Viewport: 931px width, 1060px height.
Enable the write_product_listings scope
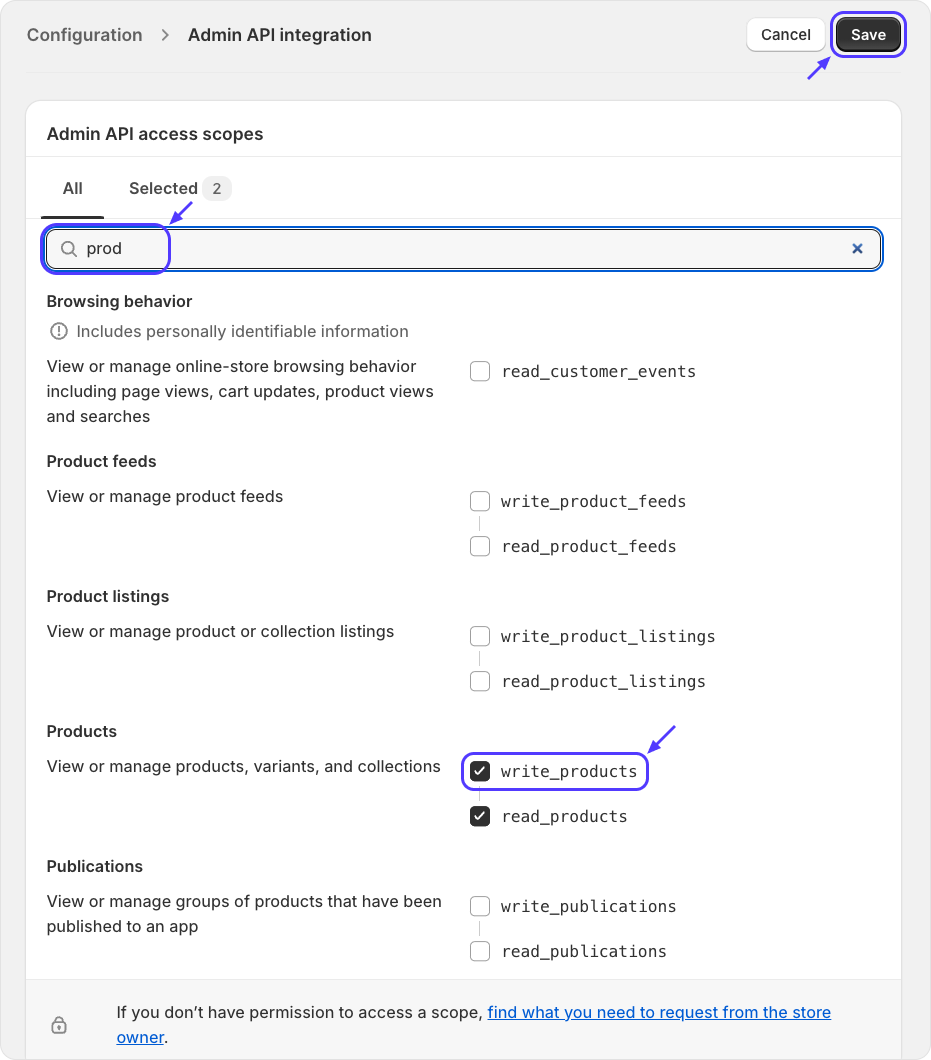tap(480, 636)
